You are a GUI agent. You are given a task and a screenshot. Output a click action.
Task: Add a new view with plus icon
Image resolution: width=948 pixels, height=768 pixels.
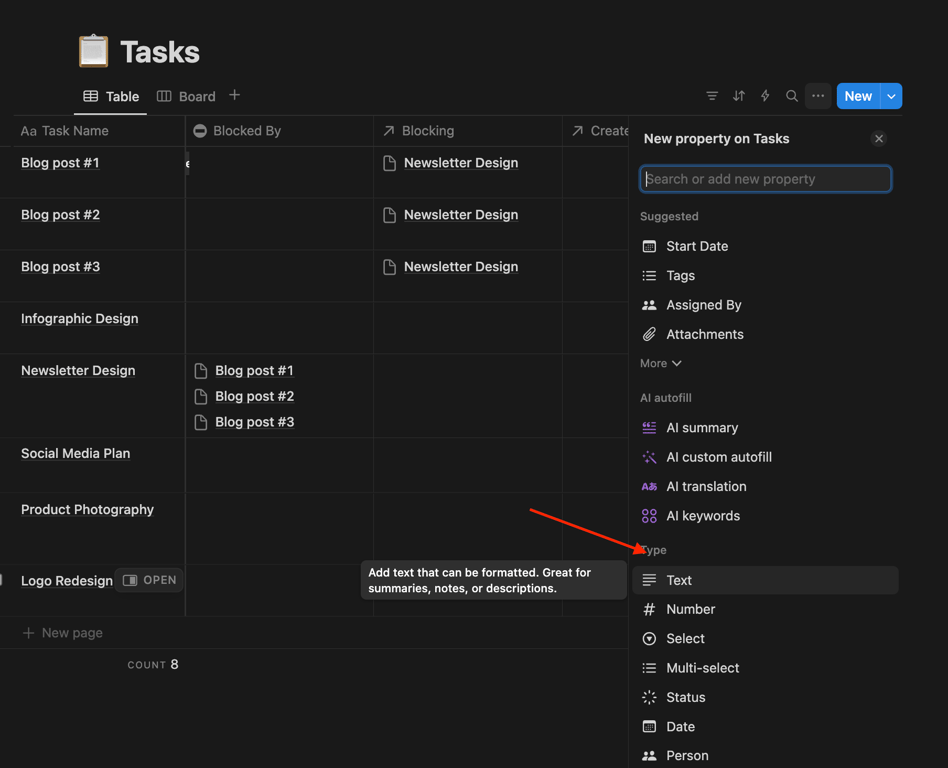coord(235,96)
